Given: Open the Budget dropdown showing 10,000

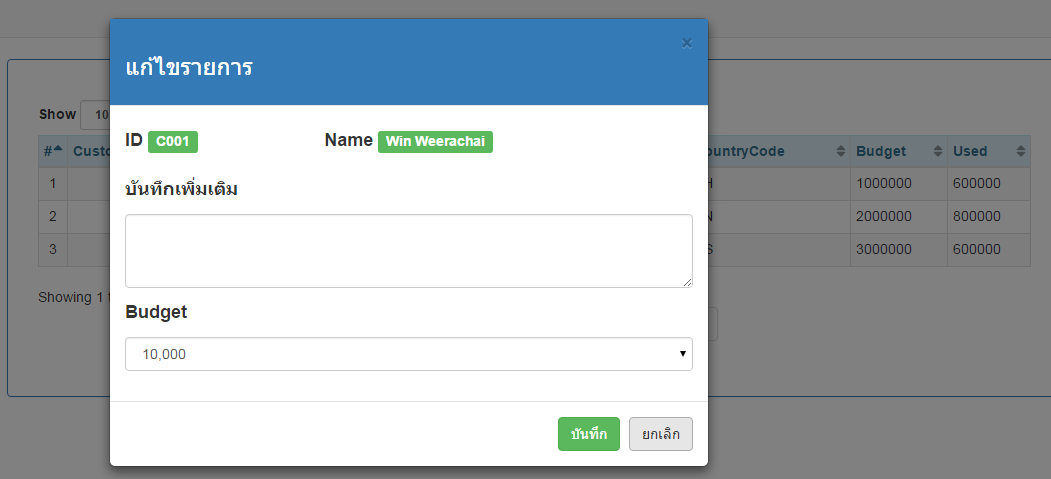Looking at the screenshot, I should (408, 354).
